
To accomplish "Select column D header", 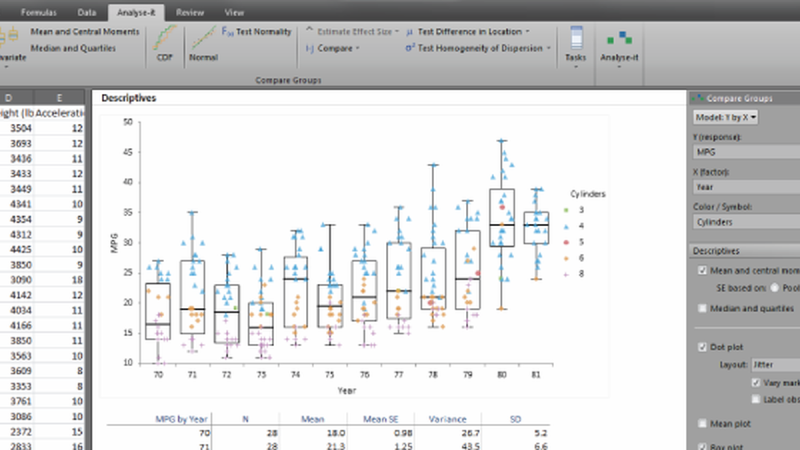I will pyautogui.click(x=16, y=98).
